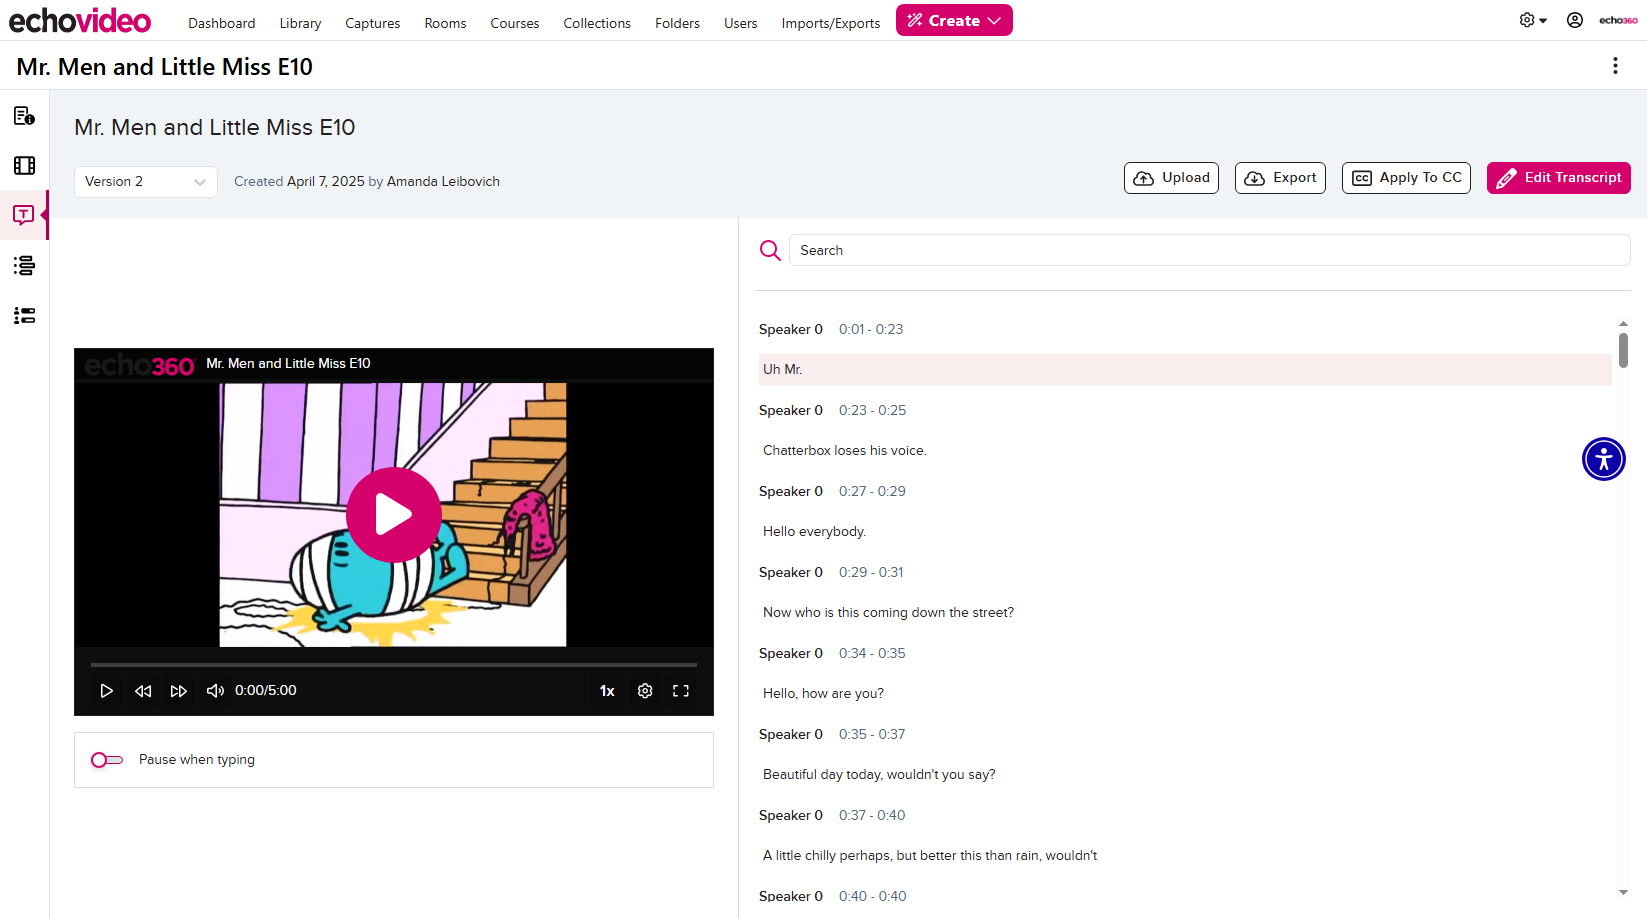Viewport: 1647px width, 918px height.
Task: Click the timestamp 0:34 - 0:35
Action: [x=872, y=653]
